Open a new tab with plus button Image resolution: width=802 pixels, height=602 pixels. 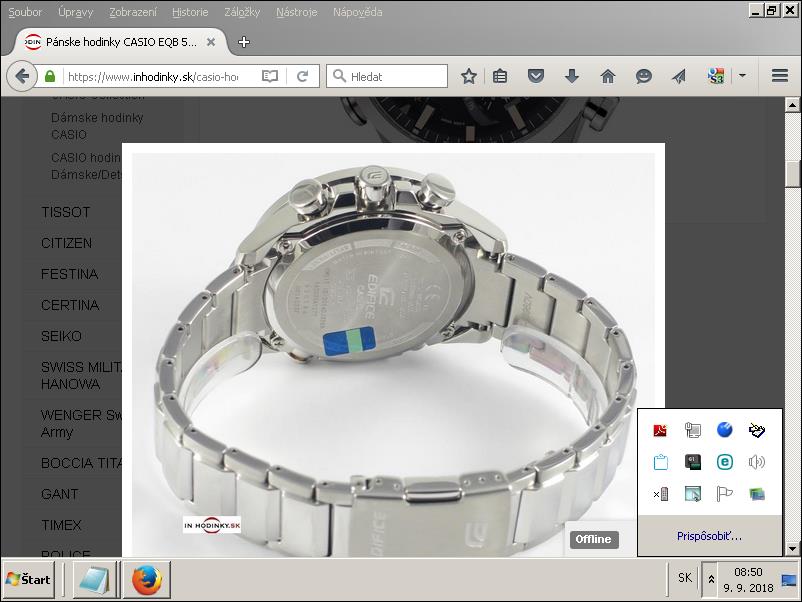pyautogui.click(x=244, y=42)
